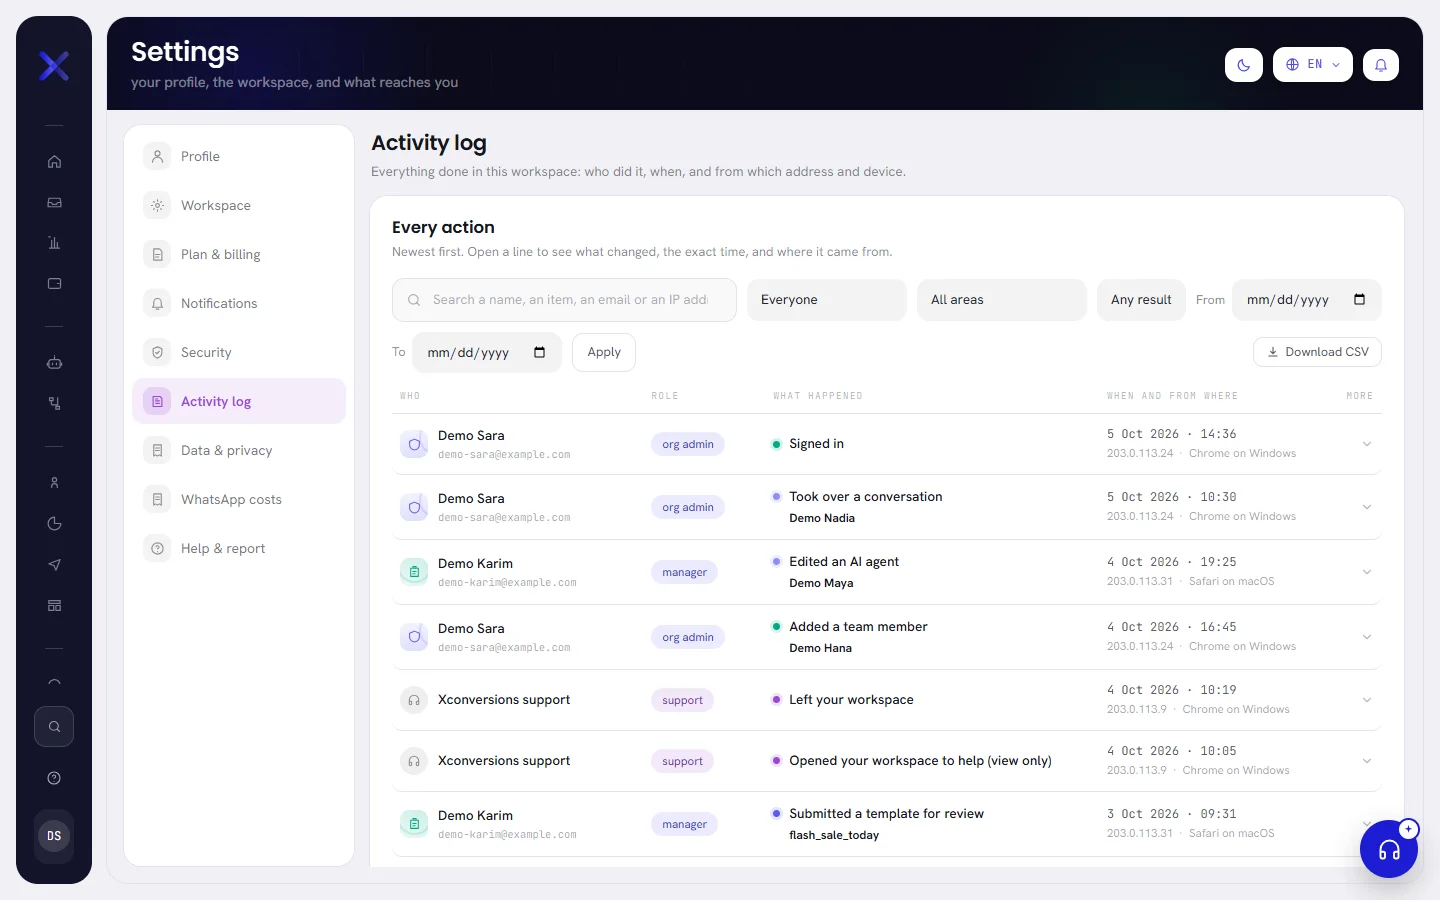Click the email demo-karim@example.com on the Edited an AI agent row

click(507, 583)
